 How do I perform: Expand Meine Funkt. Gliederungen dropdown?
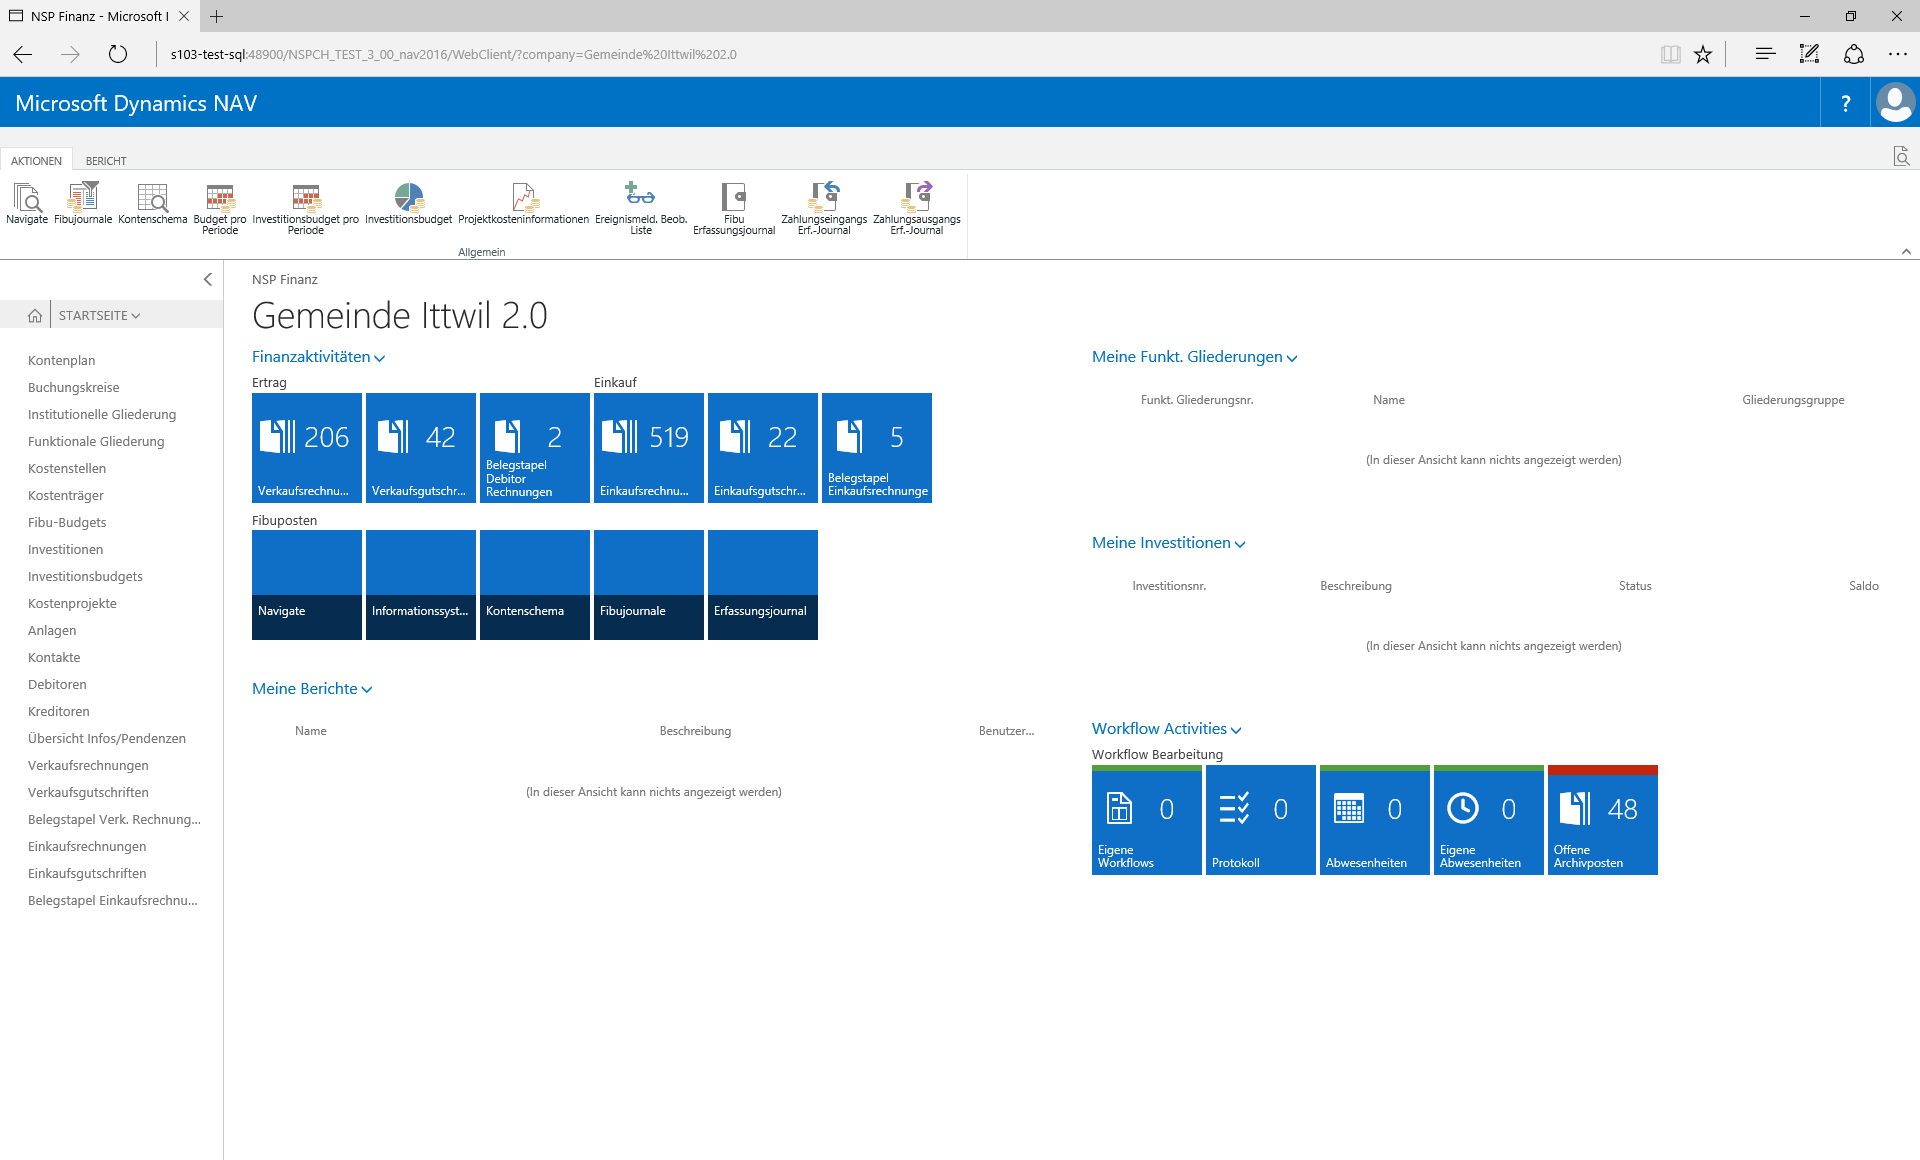pyautogui.click(x=1195, y=357)
